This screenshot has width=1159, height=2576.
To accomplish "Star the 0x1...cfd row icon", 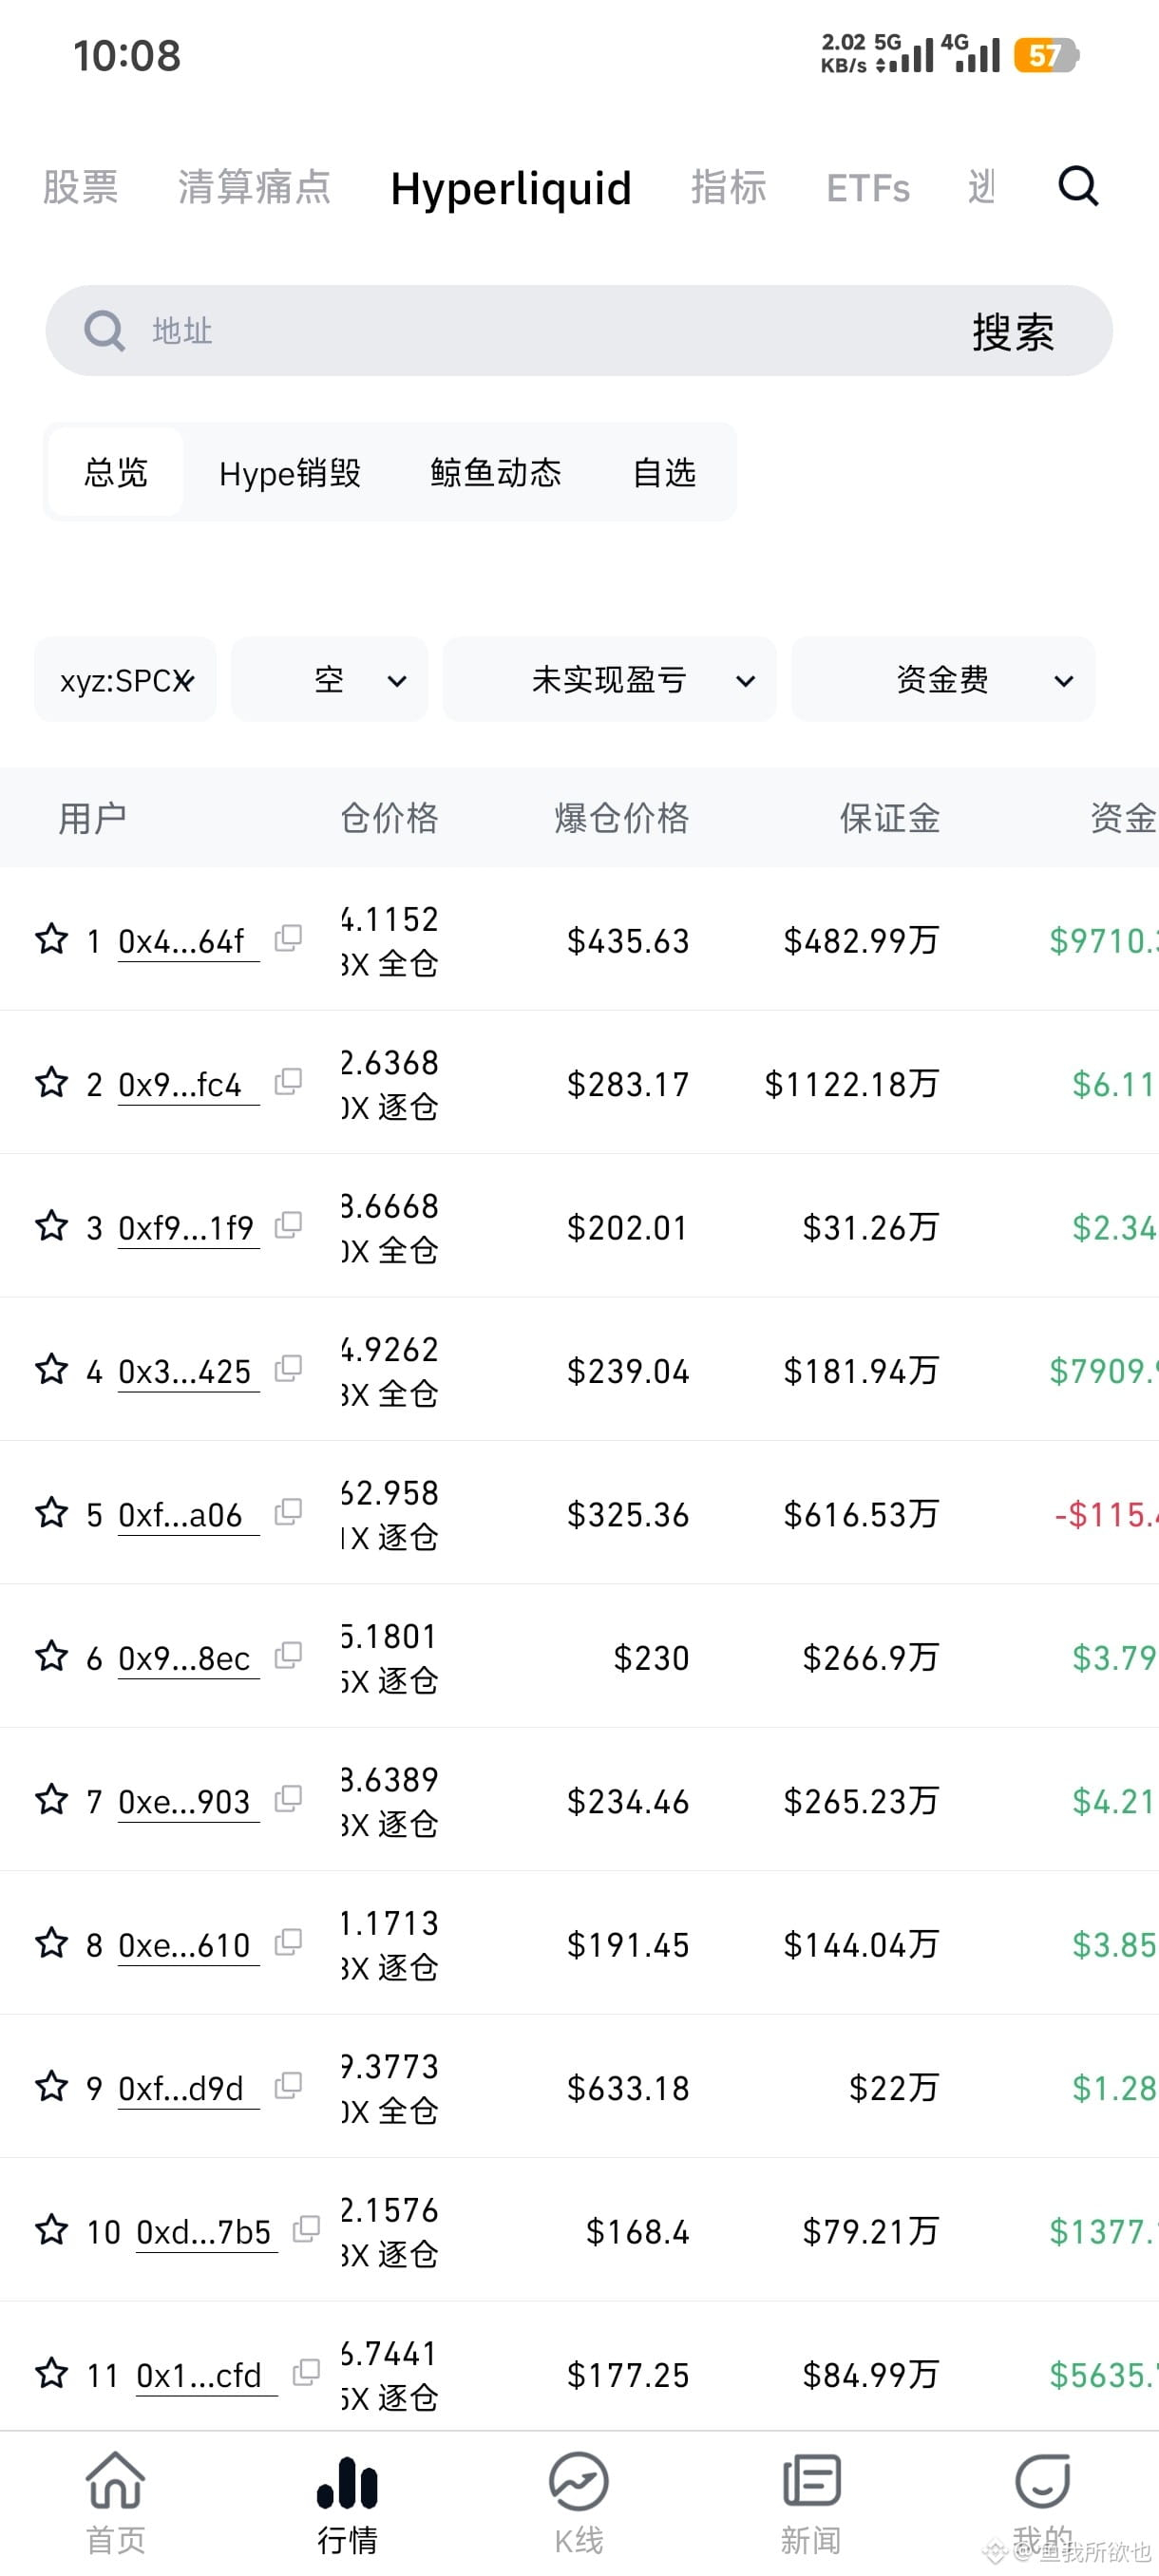I will (x=52, y=2373).
